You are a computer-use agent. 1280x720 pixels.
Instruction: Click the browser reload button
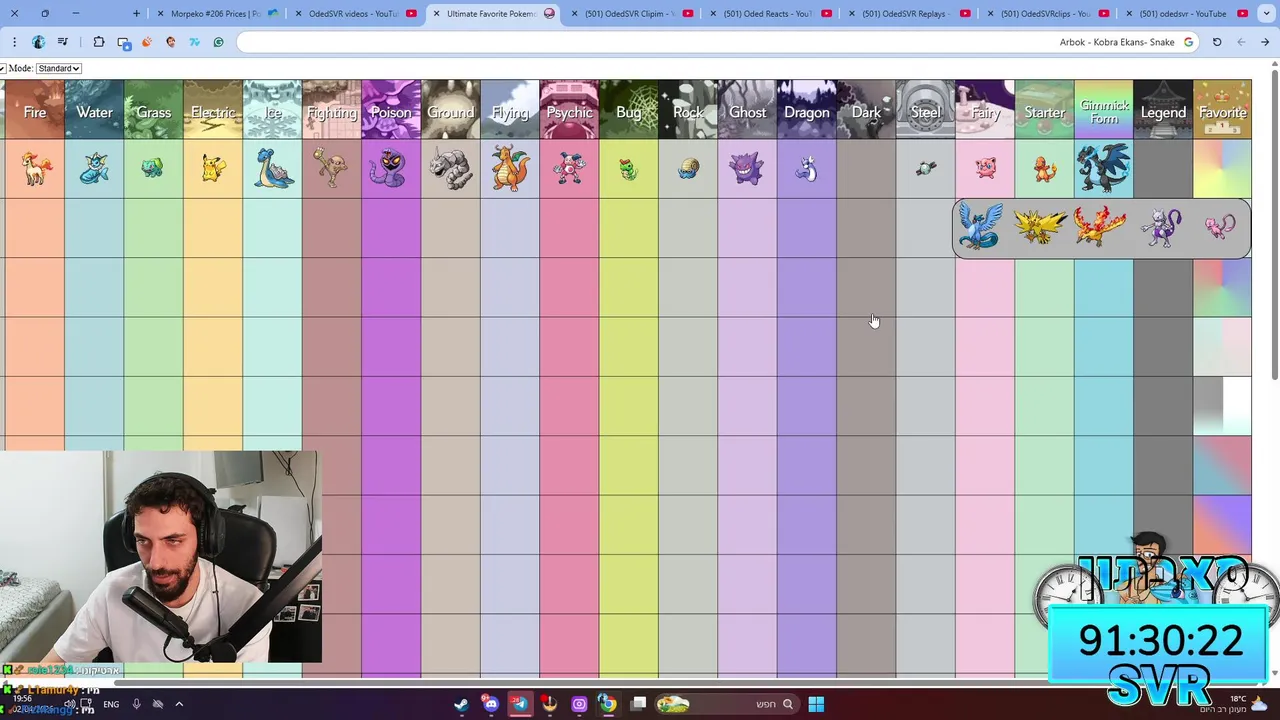1217,42
